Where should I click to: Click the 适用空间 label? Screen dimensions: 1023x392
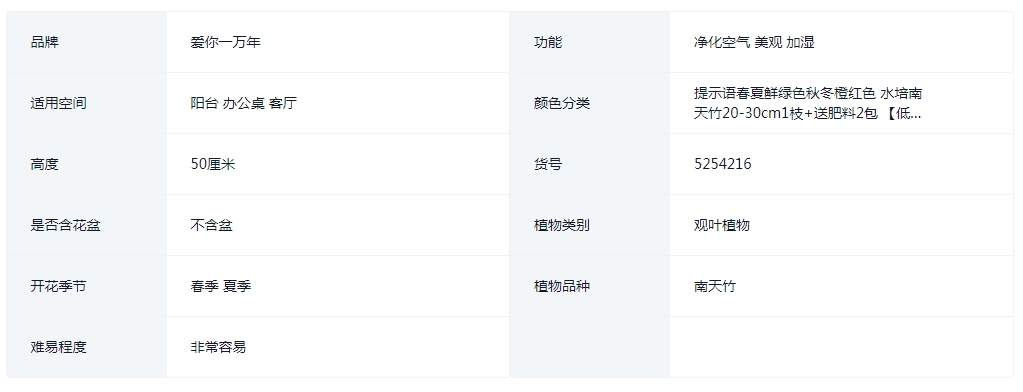58,103
